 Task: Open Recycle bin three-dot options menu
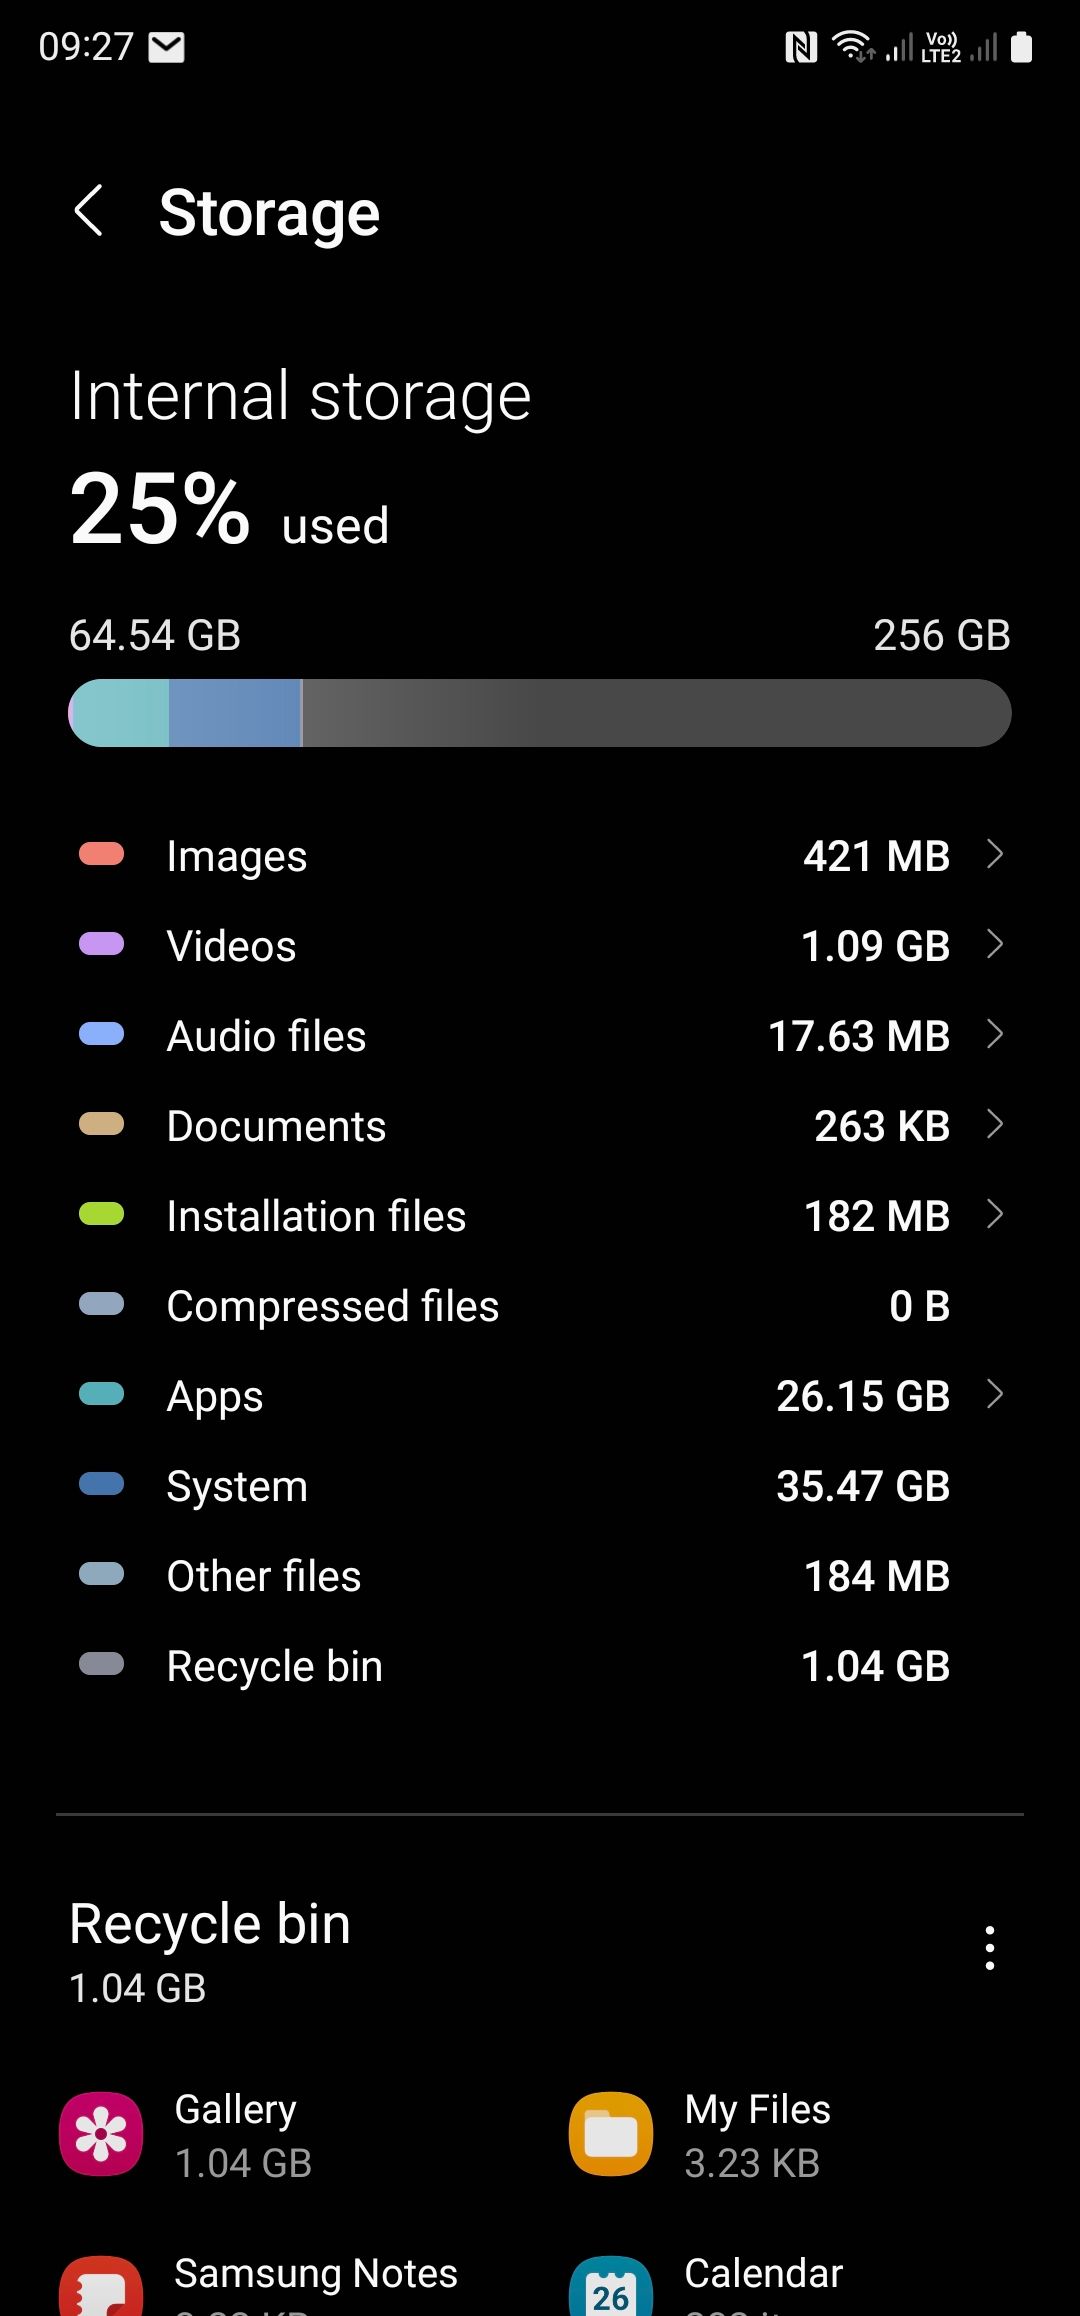[989, 1948]
